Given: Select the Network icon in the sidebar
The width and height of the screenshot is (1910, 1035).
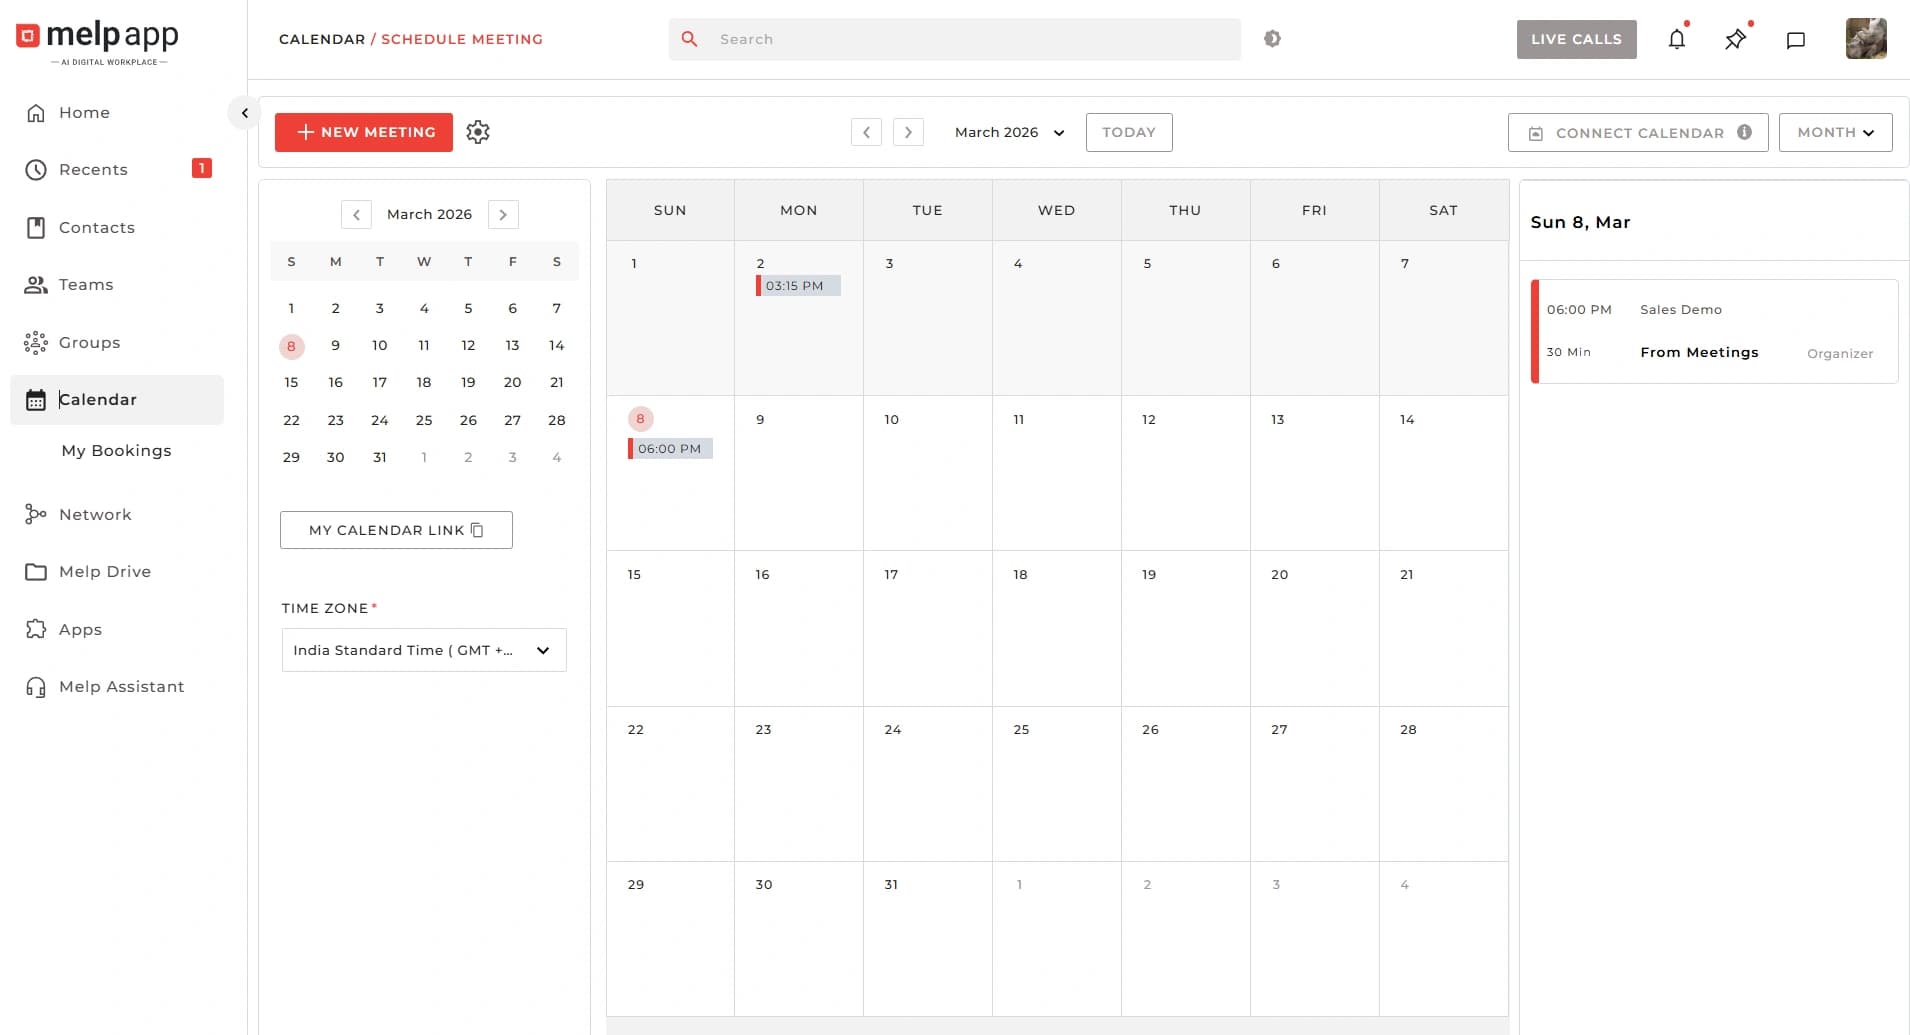Looking at the screenshot, I should click(x=36, y=514).
